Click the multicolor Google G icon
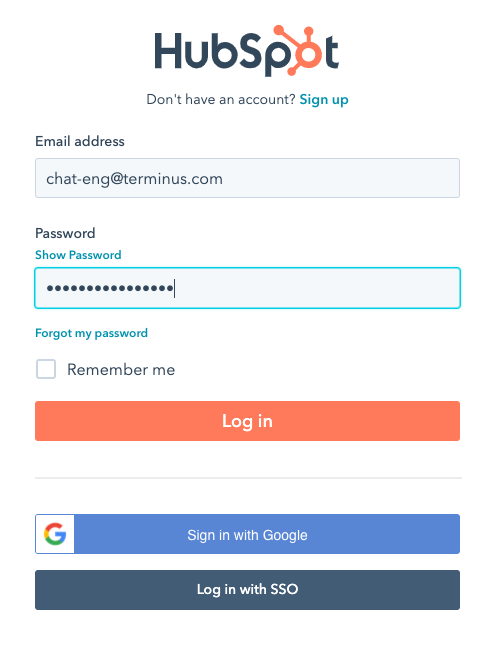The image size is (495, 647). 55,534
